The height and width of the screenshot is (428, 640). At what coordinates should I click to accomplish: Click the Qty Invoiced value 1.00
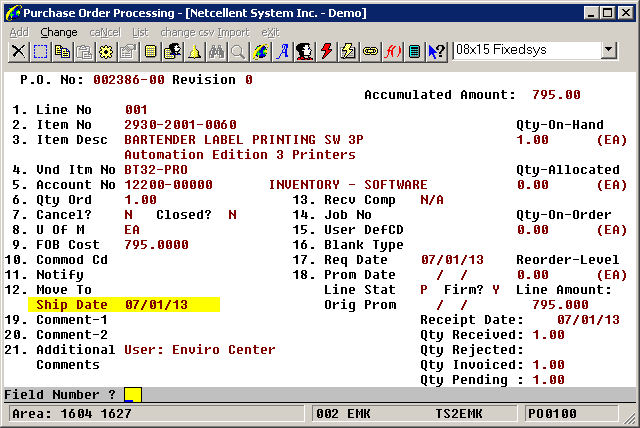pos(548,364)
